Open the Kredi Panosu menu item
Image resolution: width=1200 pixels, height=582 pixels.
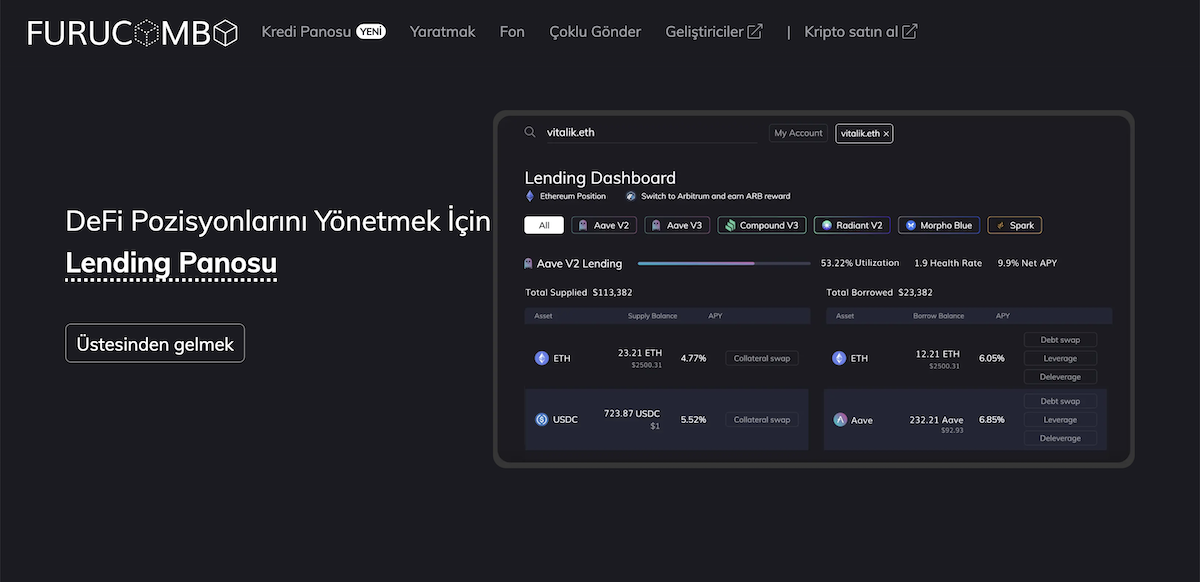click(306, 32)
